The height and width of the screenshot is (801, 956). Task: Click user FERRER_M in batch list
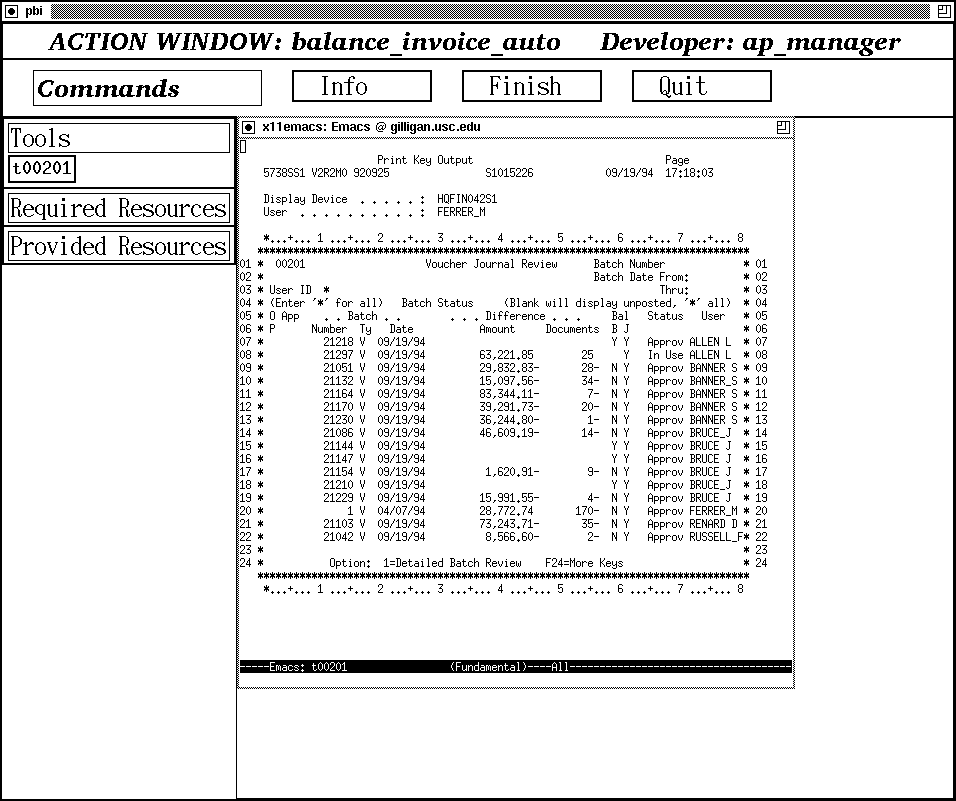(x=713, y=511)
